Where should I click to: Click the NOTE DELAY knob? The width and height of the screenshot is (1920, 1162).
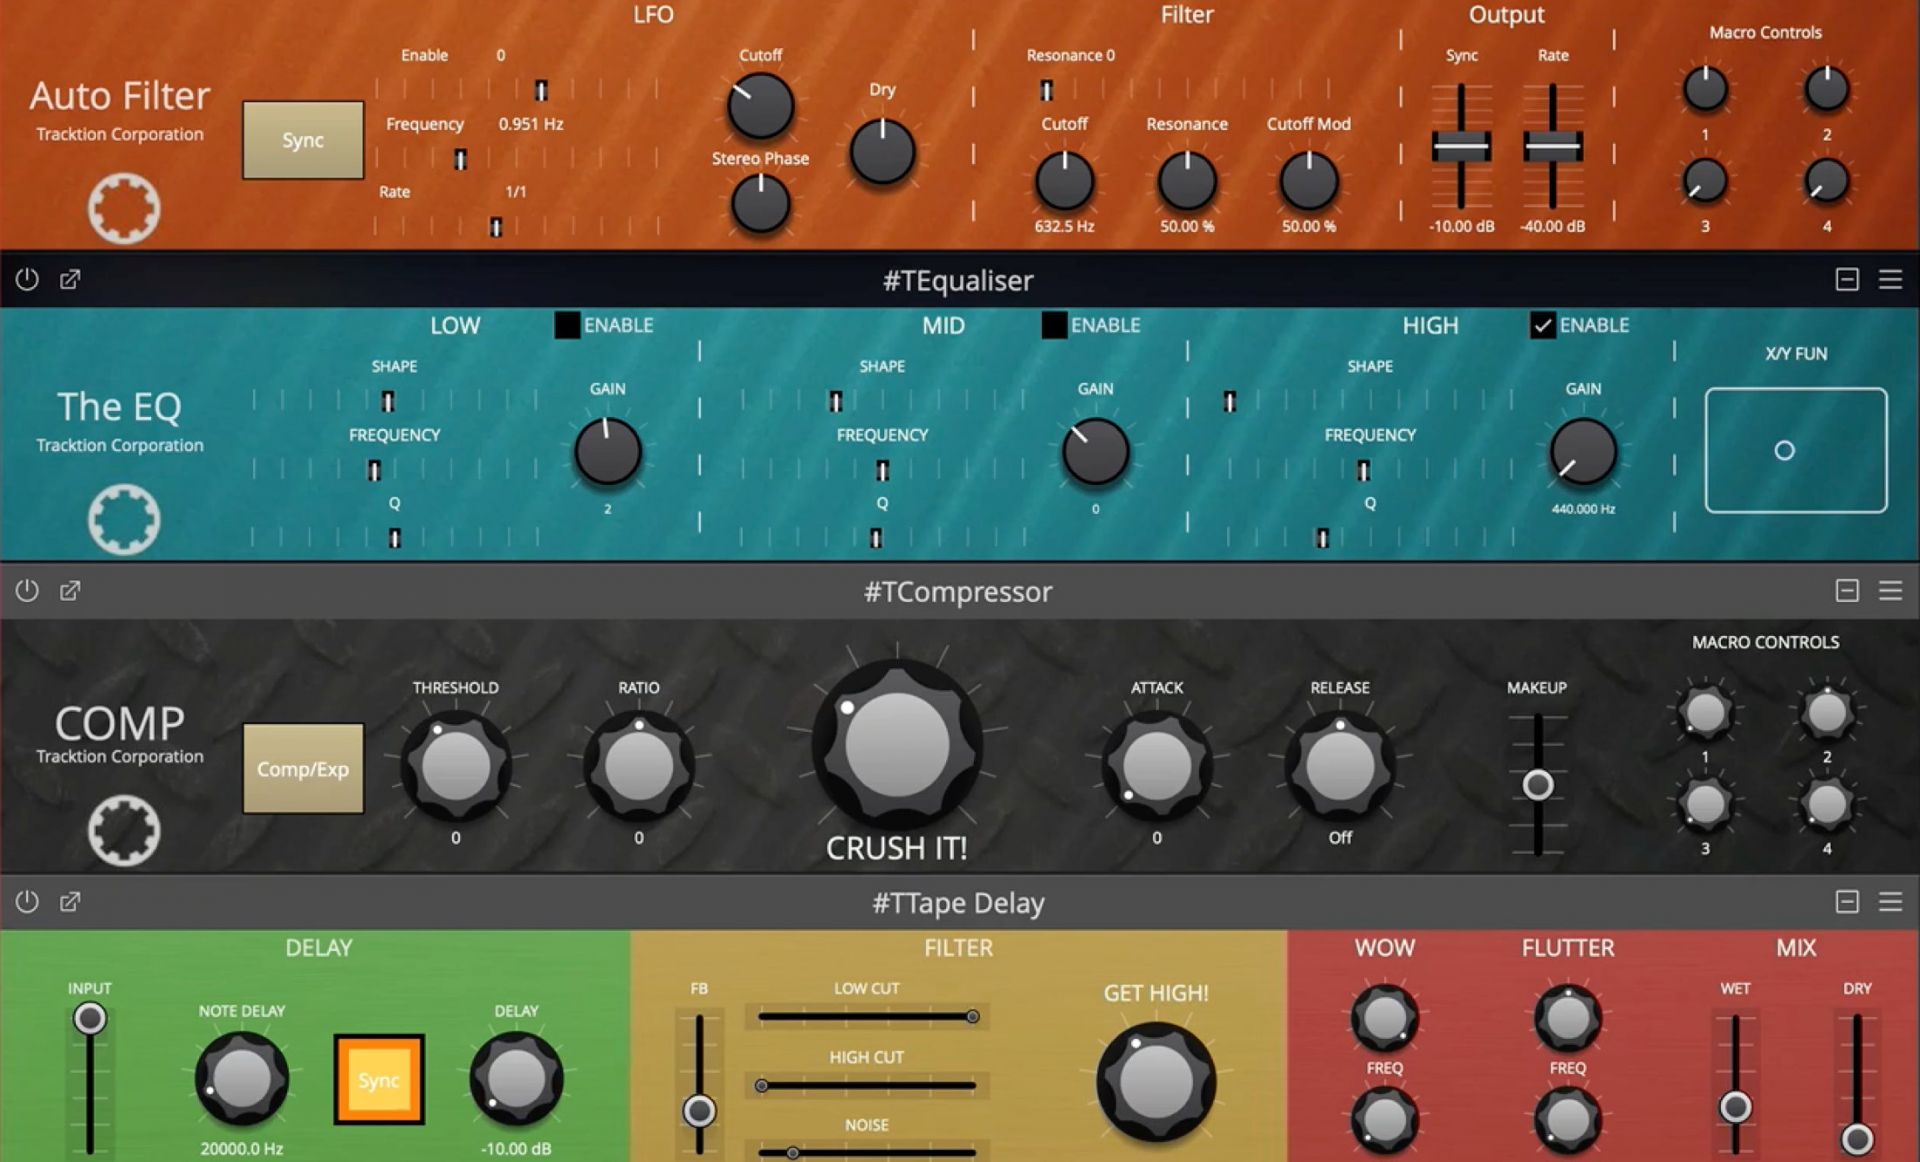tap(241, 1080)
